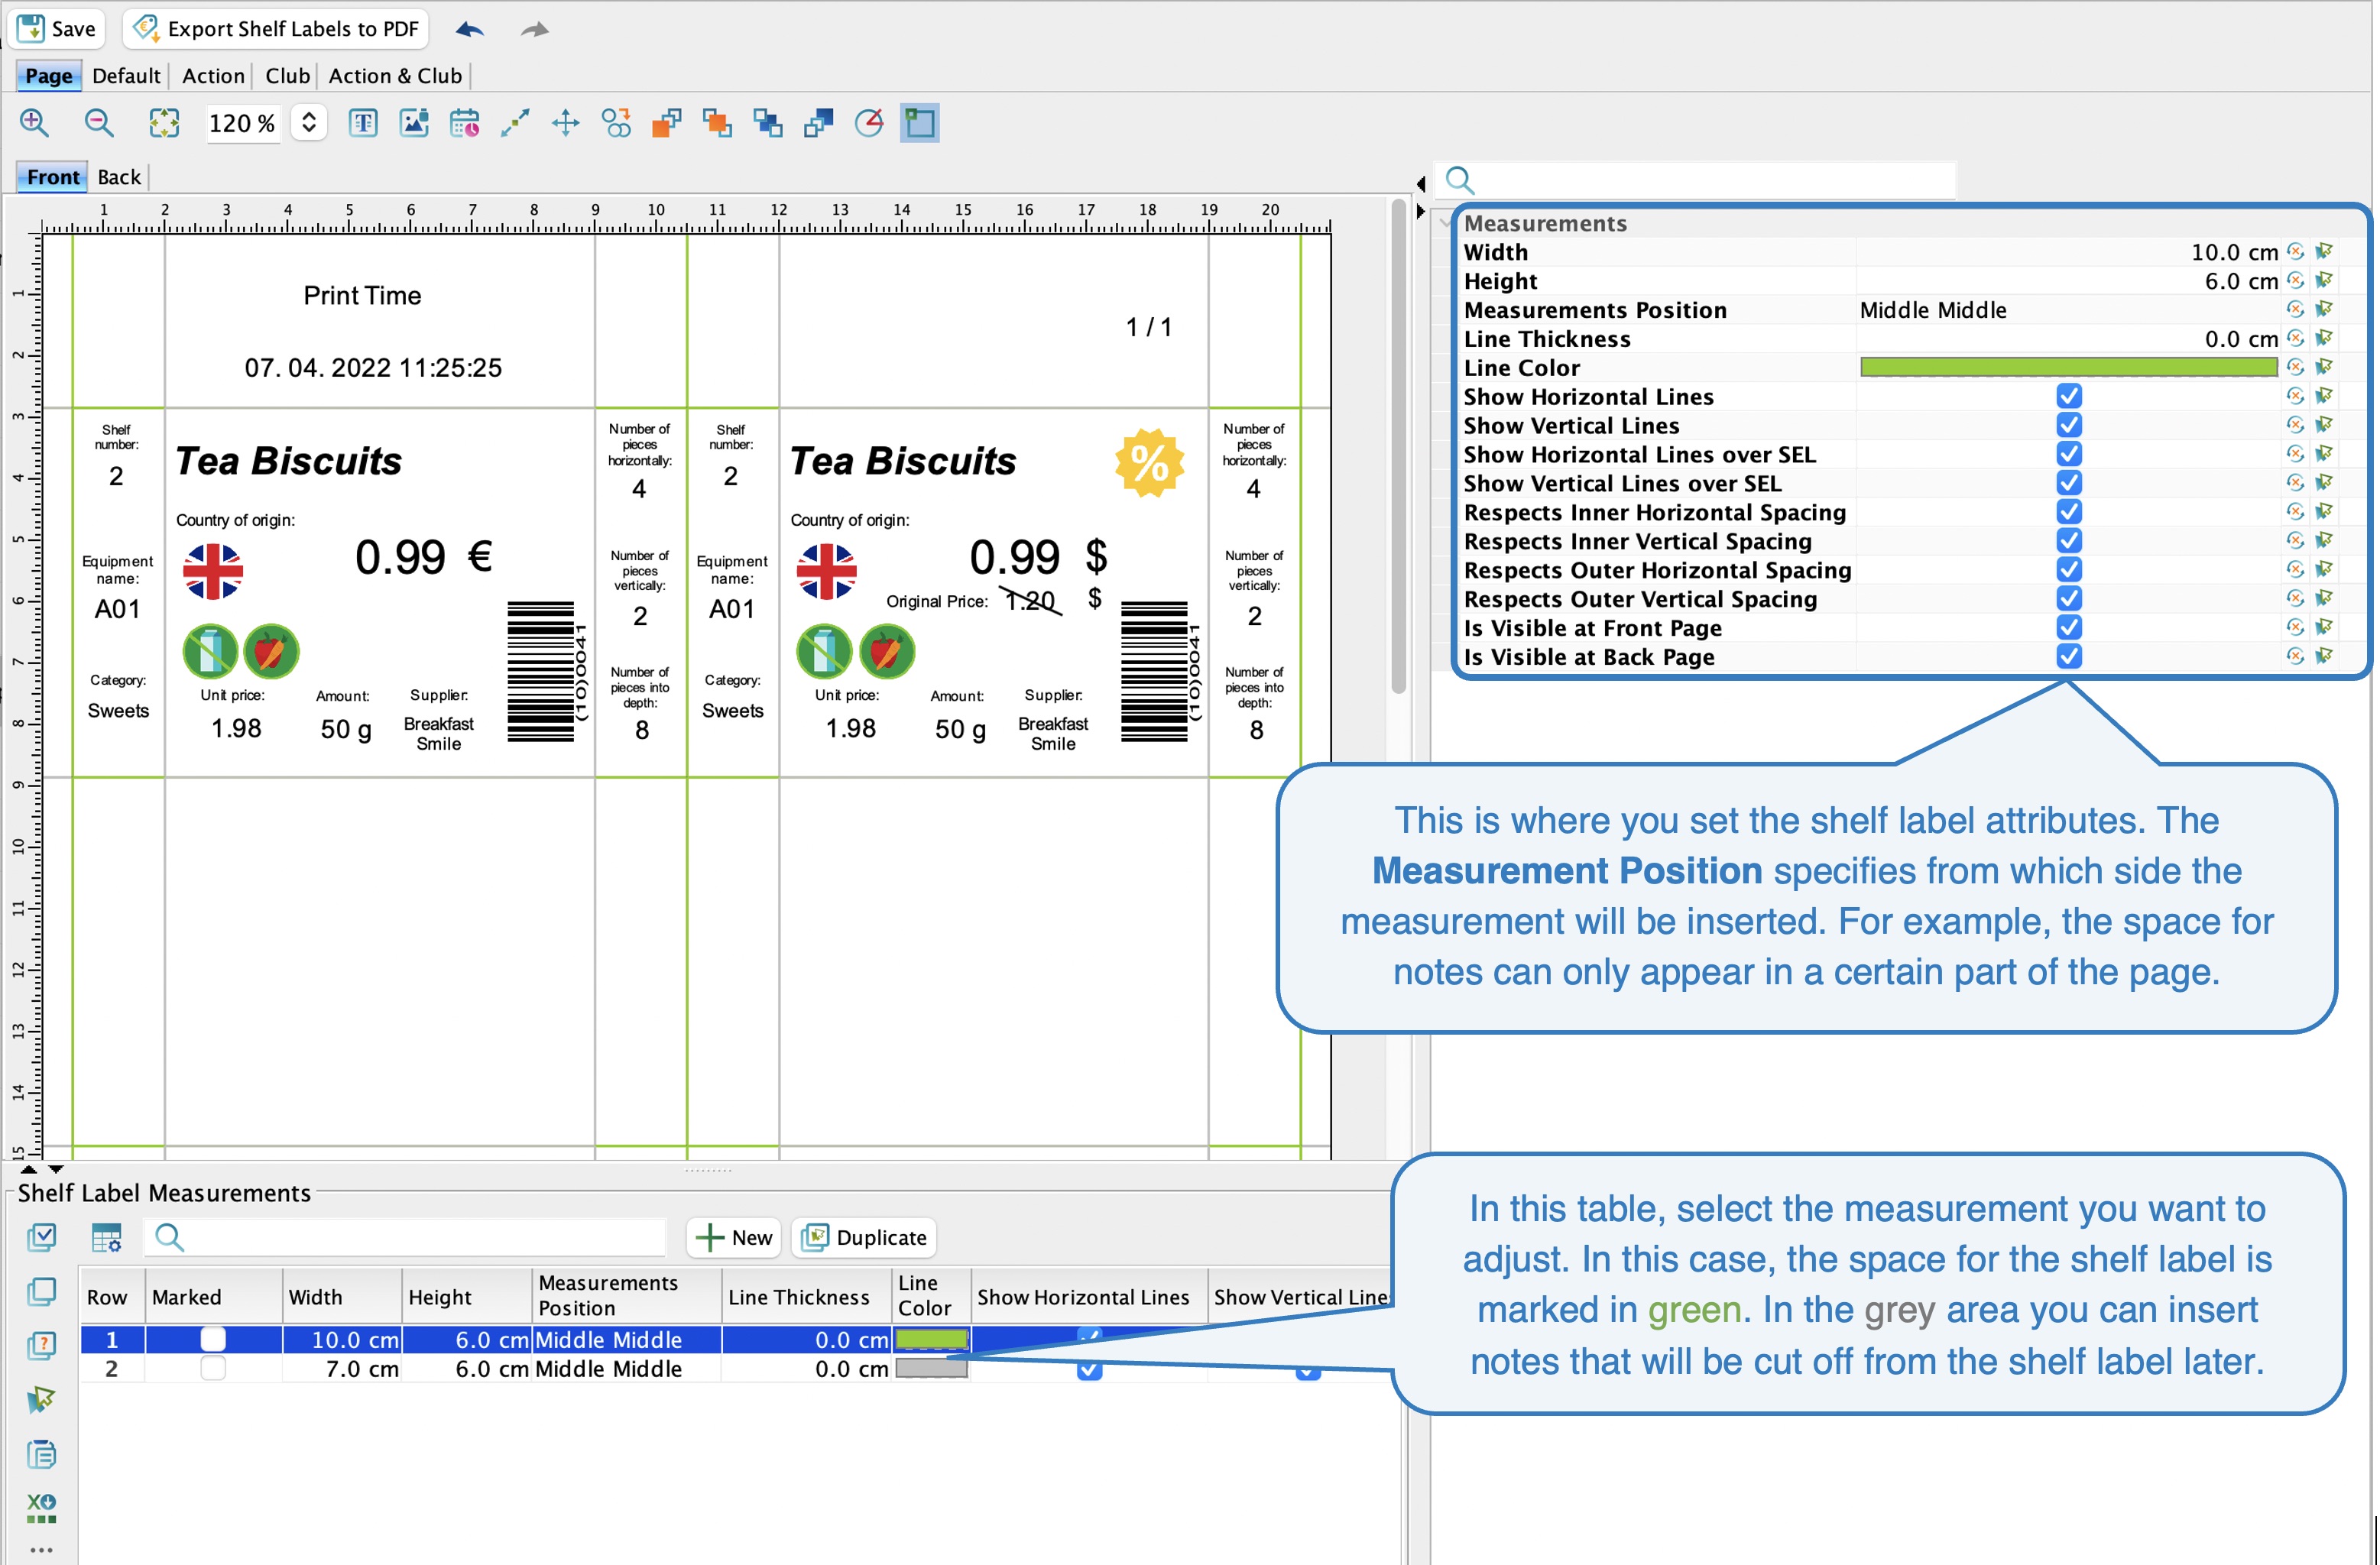Select the four-way move tool
The width and height of the screenshot is (2380, 1565).
click(566, 123)
